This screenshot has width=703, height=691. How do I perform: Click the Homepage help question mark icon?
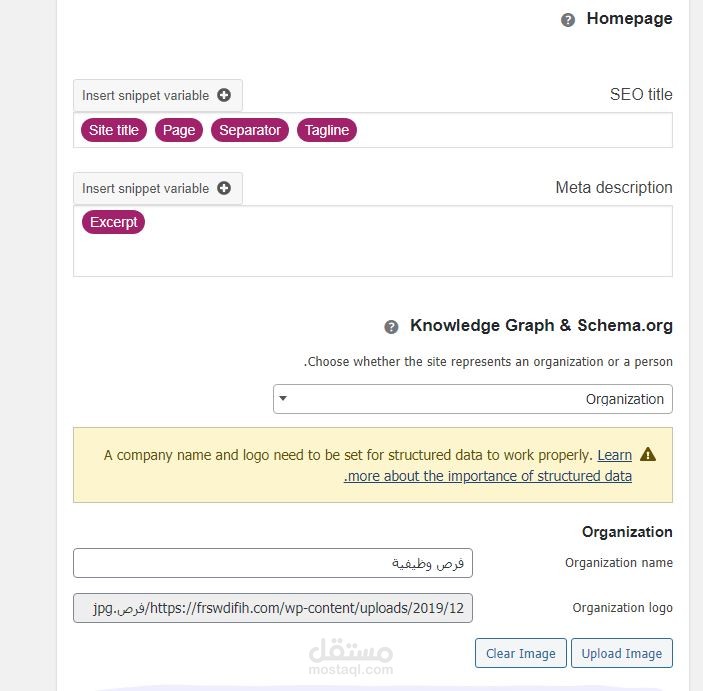[x=568, y=20]
